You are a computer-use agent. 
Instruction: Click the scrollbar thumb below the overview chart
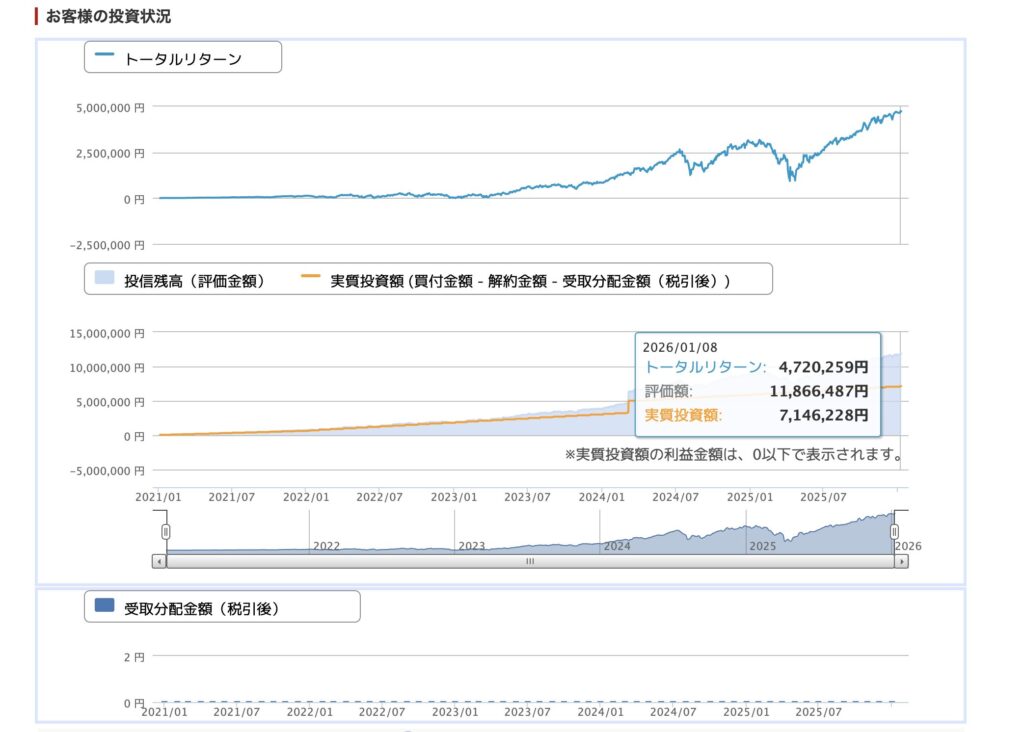(x=531, y=562)
